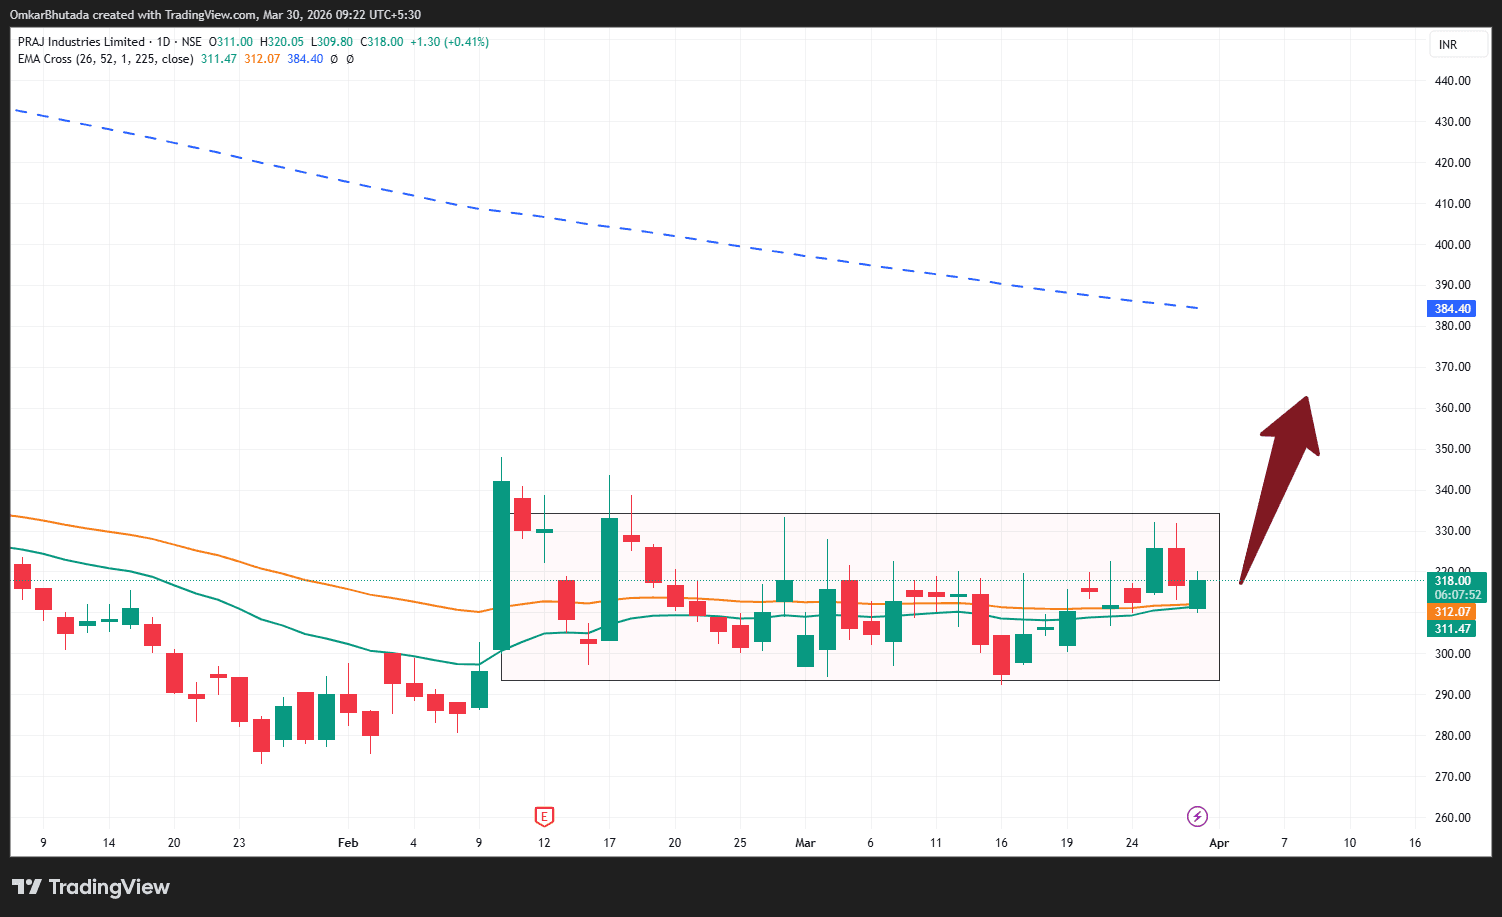The image size is (1502, 917).
Task: Click the open value O311.00
Action: click(x=230, y=42)
